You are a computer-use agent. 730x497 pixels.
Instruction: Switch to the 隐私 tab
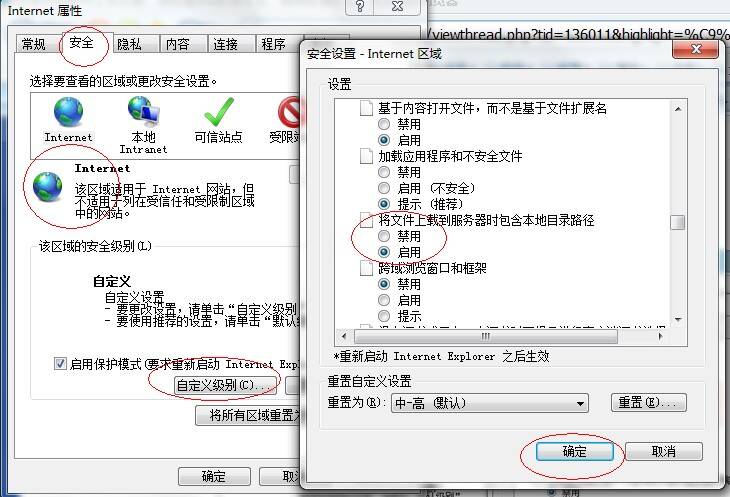click(x=129, y=44)
